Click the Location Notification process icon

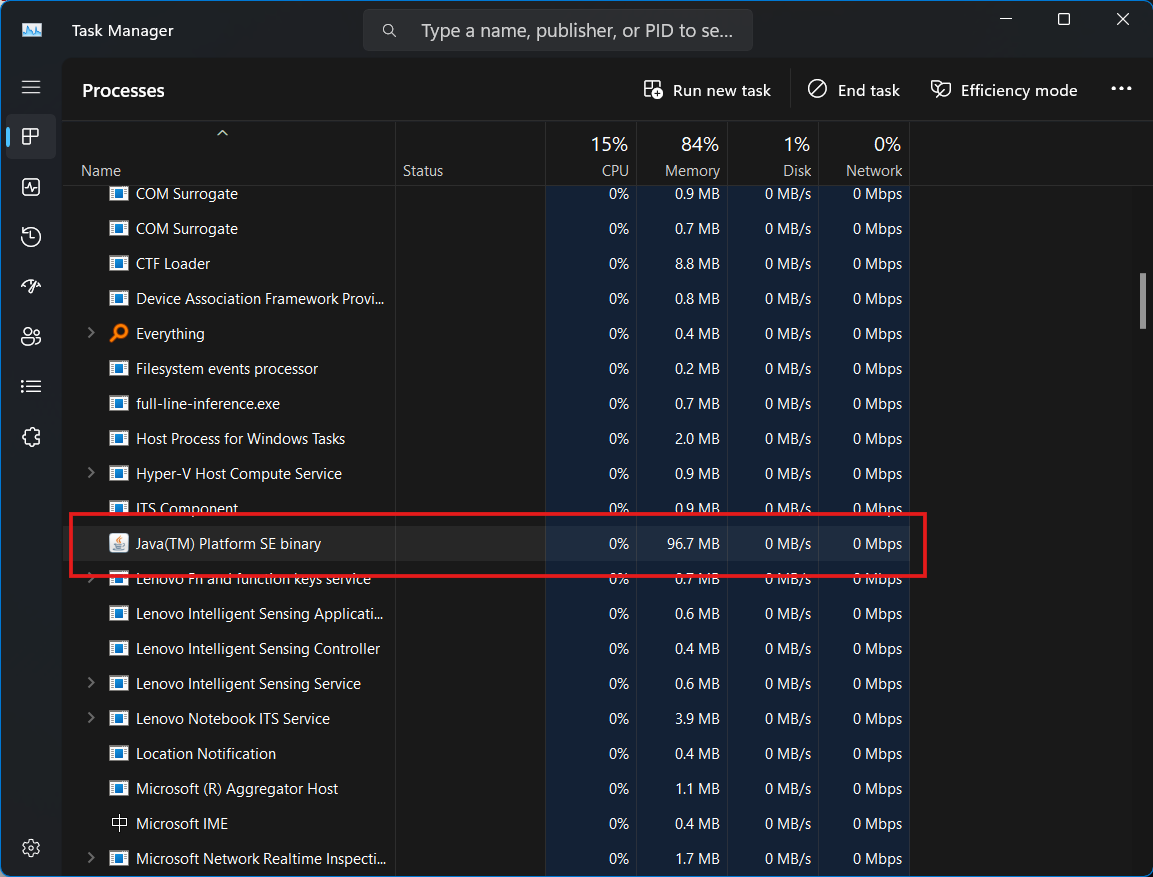tap(118, 753)
